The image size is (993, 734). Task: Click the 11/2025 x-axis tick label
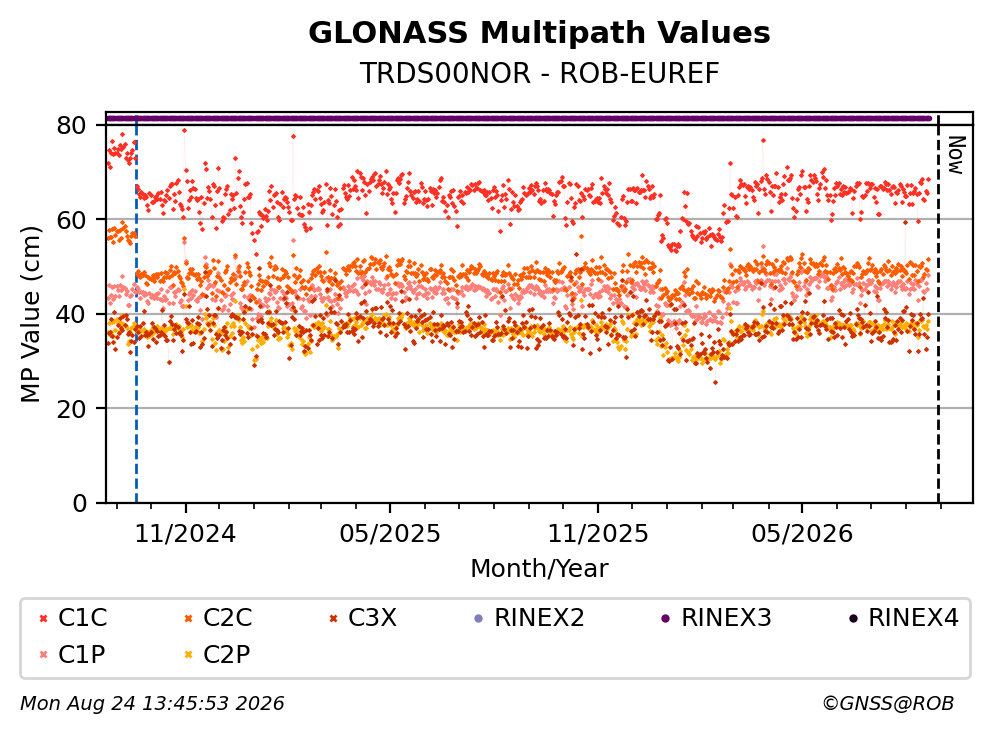598,534
